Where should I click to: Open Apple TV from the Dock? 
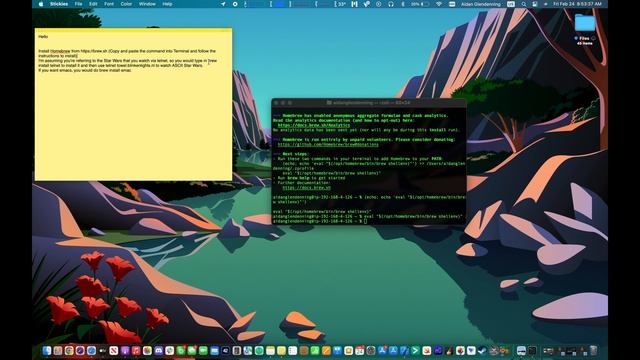point(102,351)
